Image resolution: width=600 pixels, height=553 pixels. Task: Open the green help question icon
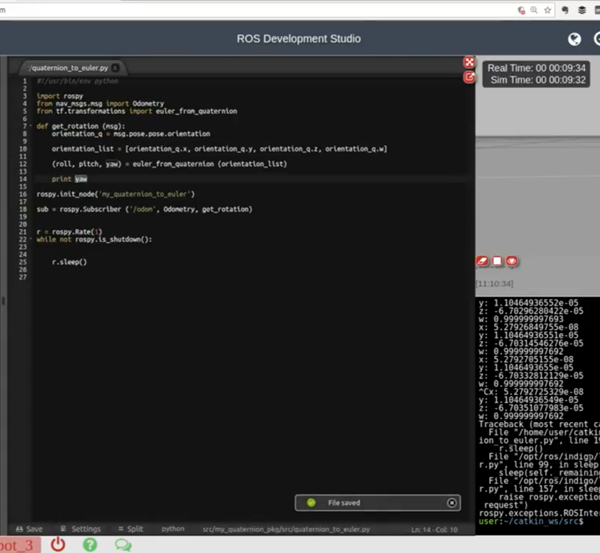point(90,545)
